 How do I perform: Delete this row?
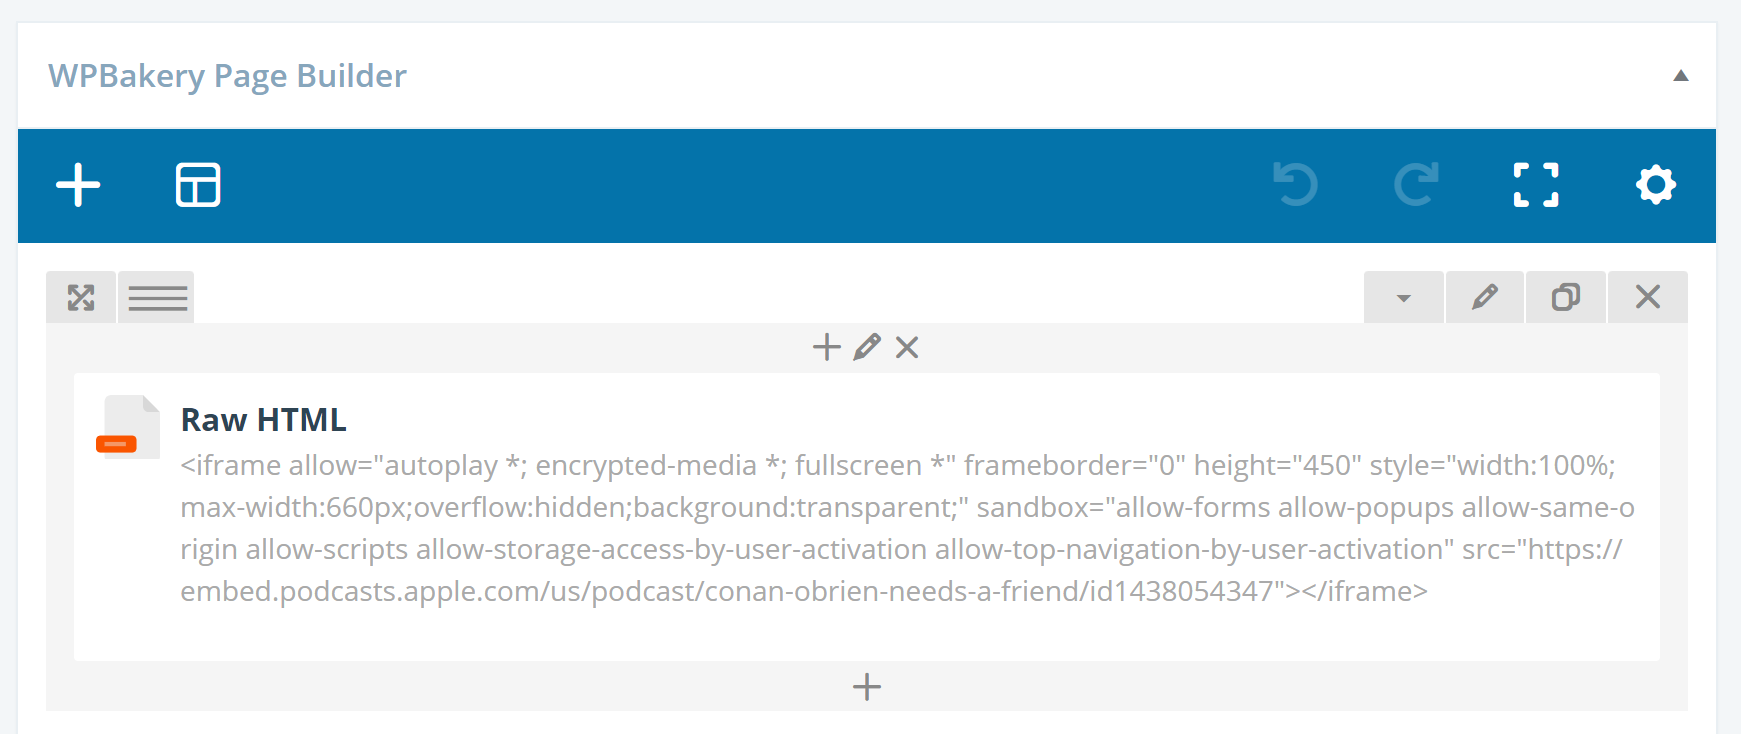pos(1648,297)
